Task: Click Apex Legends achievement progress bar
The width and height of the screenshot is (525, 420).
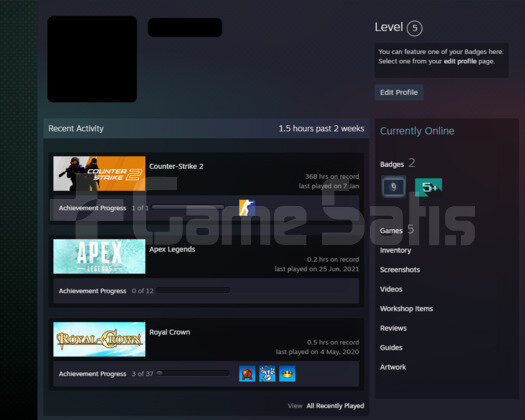Action: (194, 290)
